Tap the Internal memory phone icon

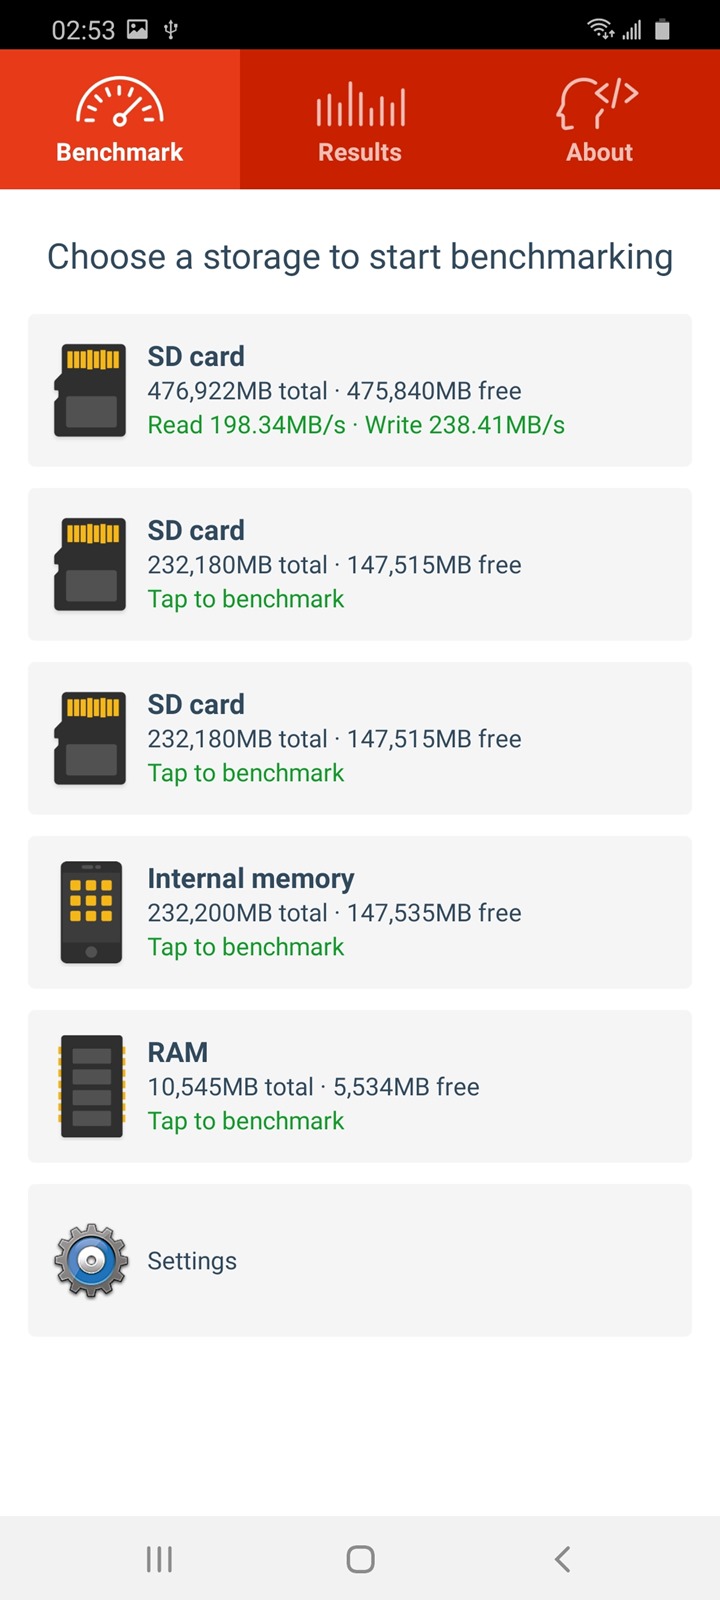(91, 912)
